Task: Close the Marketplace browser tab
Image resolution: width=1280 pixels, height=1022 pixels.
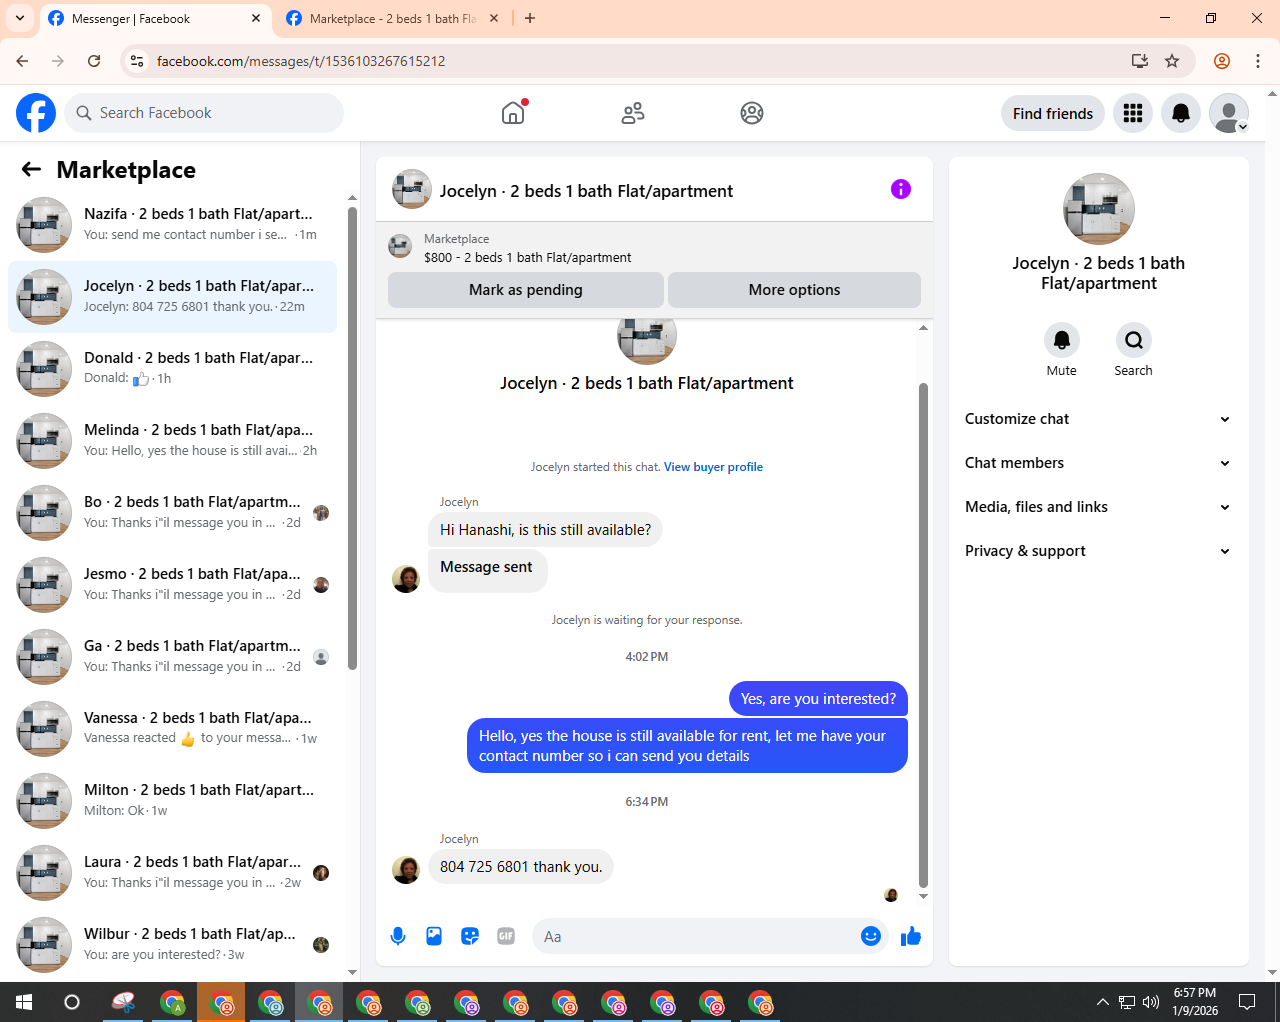Action: [494, 18]
